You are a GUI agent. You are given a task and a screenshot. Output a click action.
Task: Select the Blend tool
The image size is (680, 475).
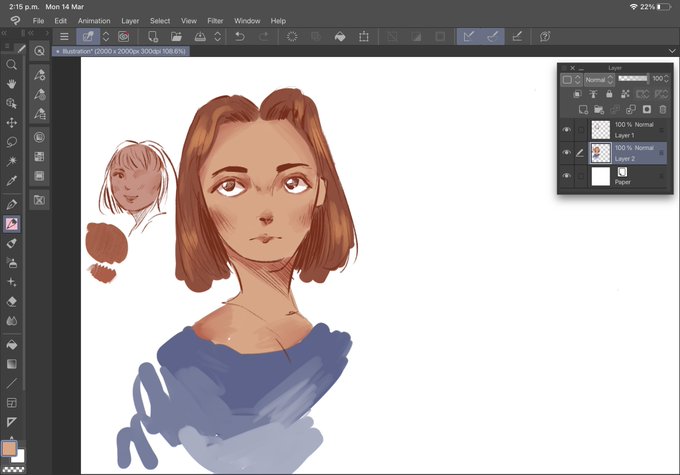[x=12, y=321]
